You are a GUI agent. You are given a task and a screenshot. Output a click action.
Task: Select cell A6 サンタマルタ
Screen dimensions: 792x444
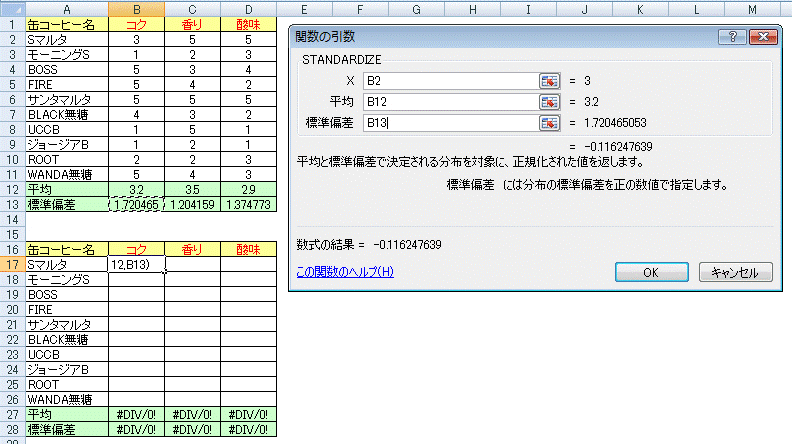(x=67, y=100)
